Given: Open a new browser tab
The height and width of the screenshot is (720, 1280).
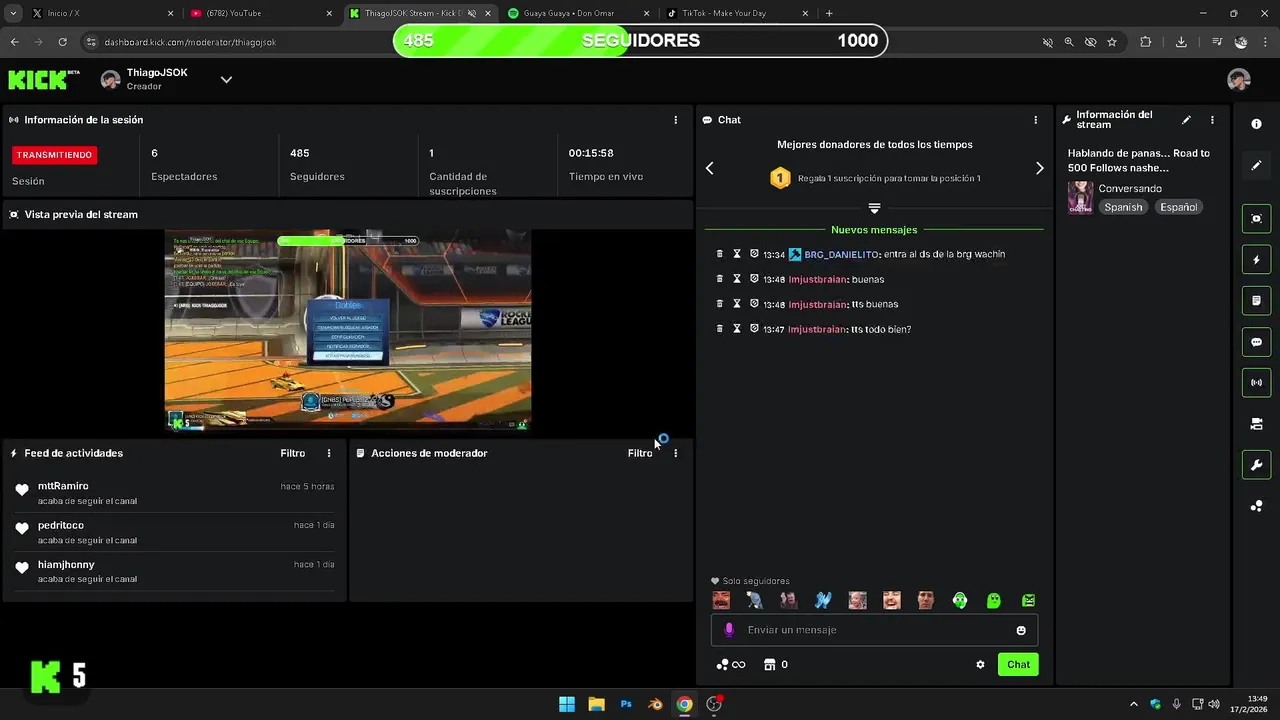Looking at the screenshot, I should coord(829,13).
